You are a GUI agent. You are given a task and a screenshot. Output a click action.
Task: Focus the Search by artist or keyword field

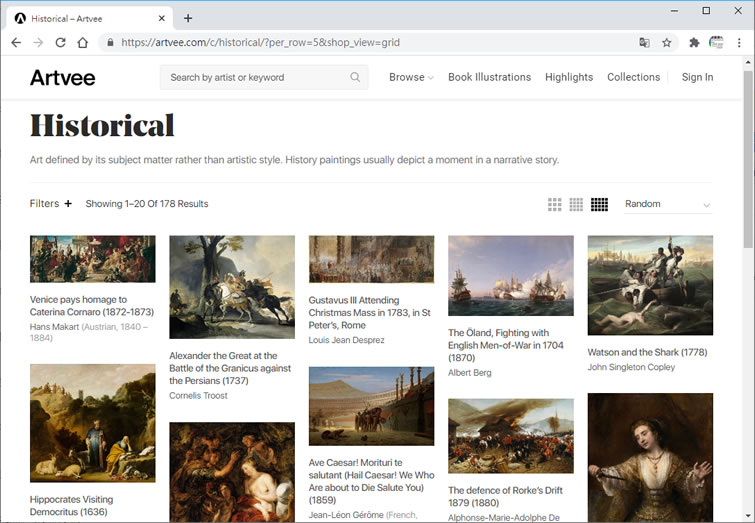tap(264, 77)
